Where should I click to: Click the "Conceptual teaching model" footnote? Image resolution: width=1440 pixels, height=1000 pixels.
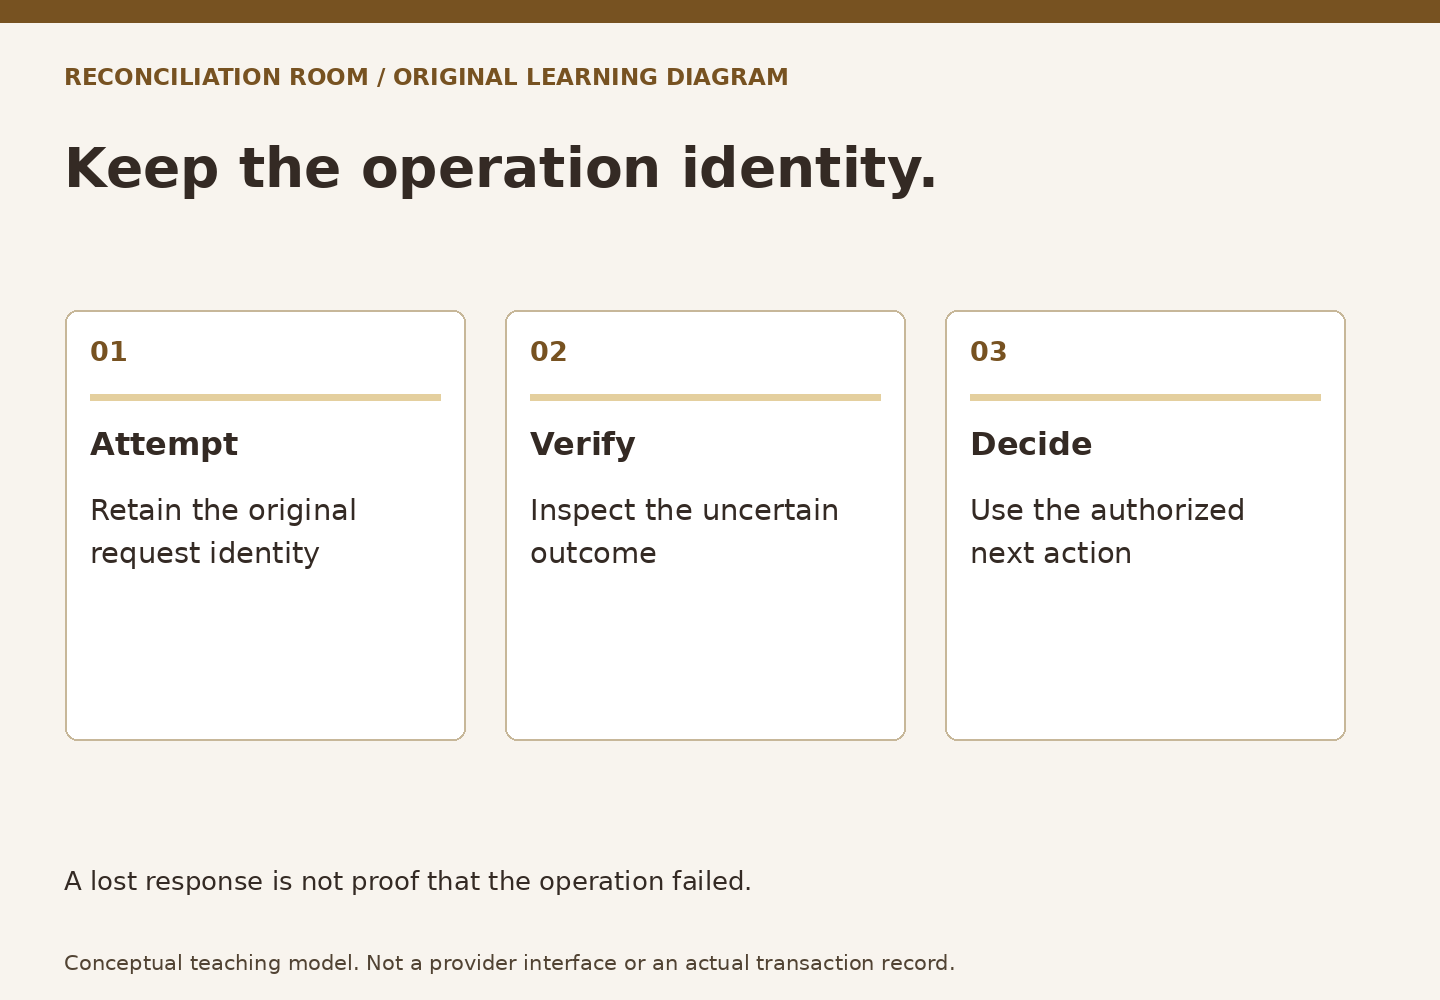pyautogui.click(x=510, y=963)
